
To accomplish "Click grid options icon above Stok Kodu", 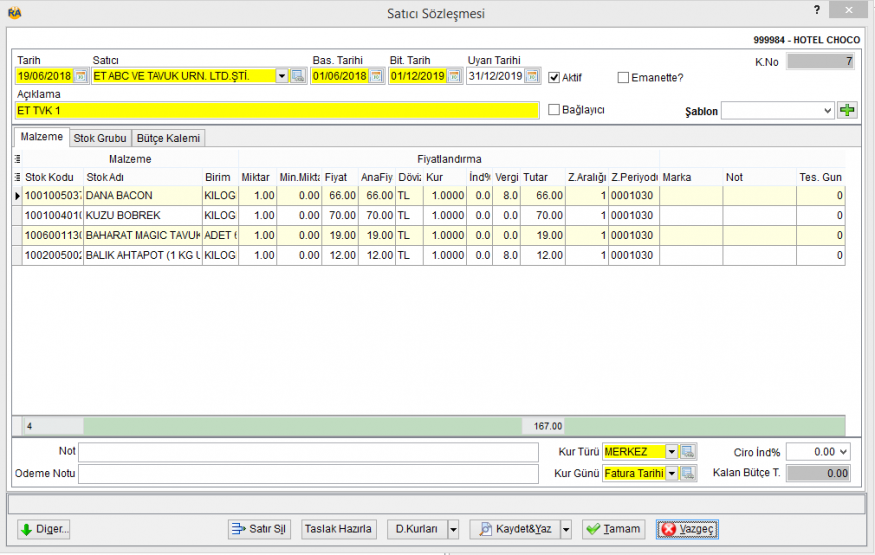I will point(17,159).
